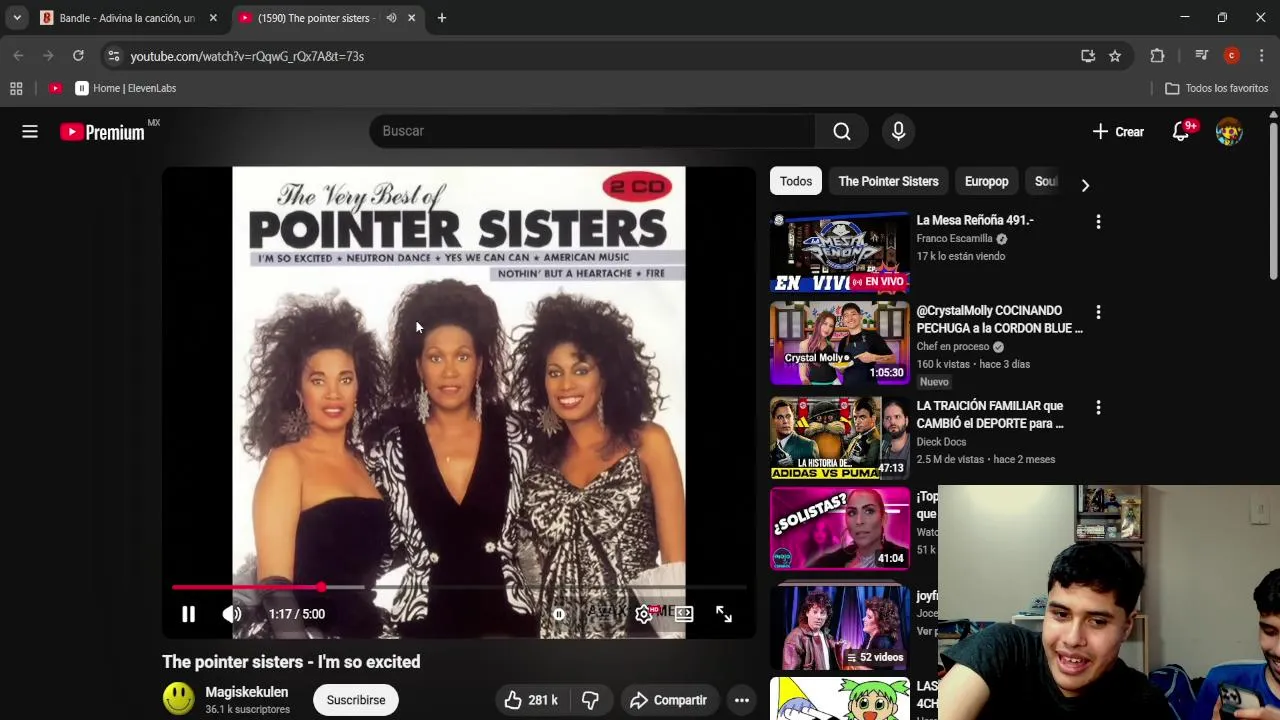This screenshot has width=1280, height=720.
Task: Toggle the autoplay switch in player
Action: tap(559, 614)
